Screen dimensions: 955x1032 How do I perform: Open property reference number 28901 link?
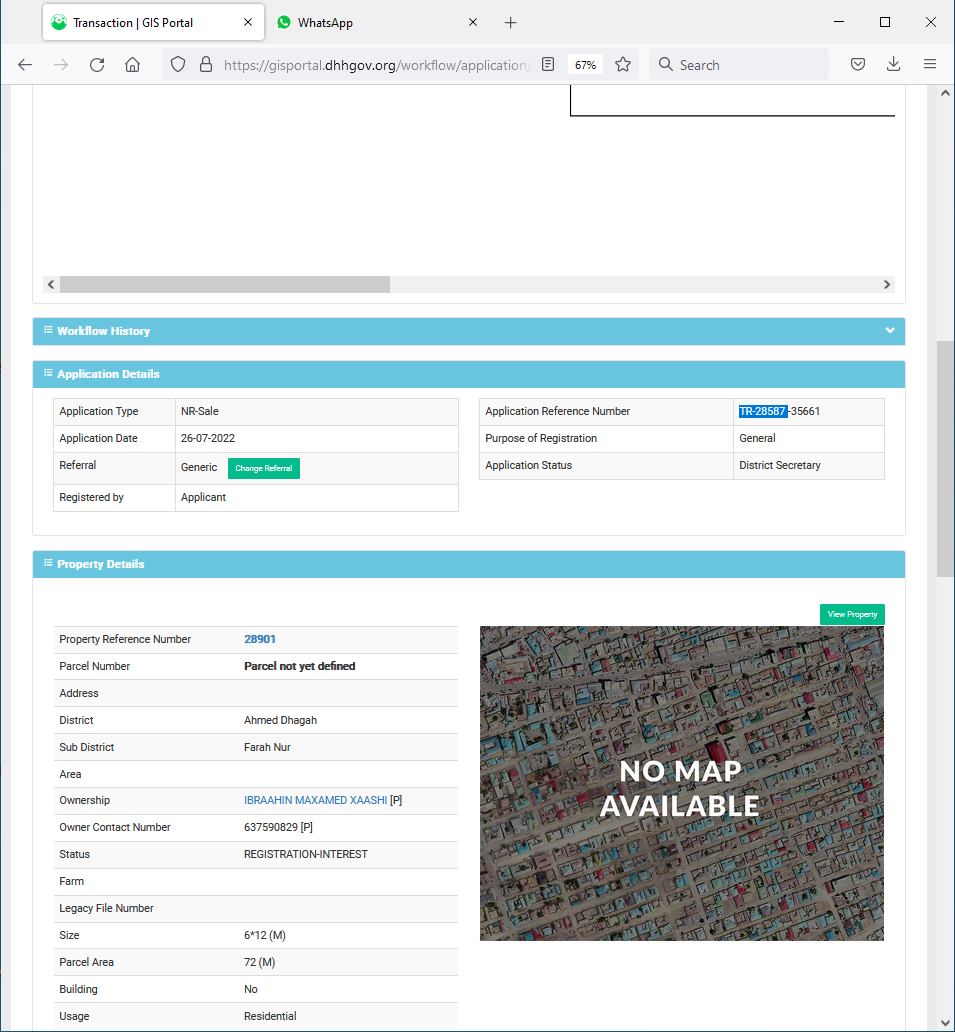tap(260, 639)
